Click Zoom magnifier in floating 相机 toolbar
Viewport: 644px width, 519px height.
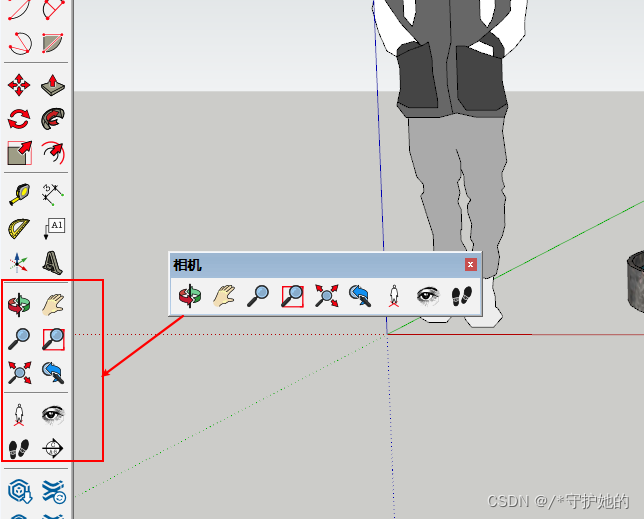(258, 296)
